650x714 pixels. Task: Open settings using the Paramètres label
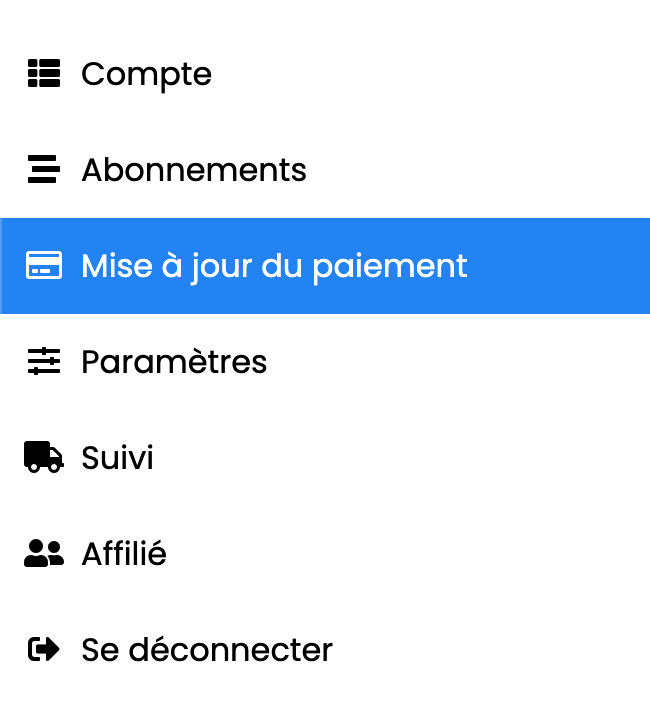(174, 361)
